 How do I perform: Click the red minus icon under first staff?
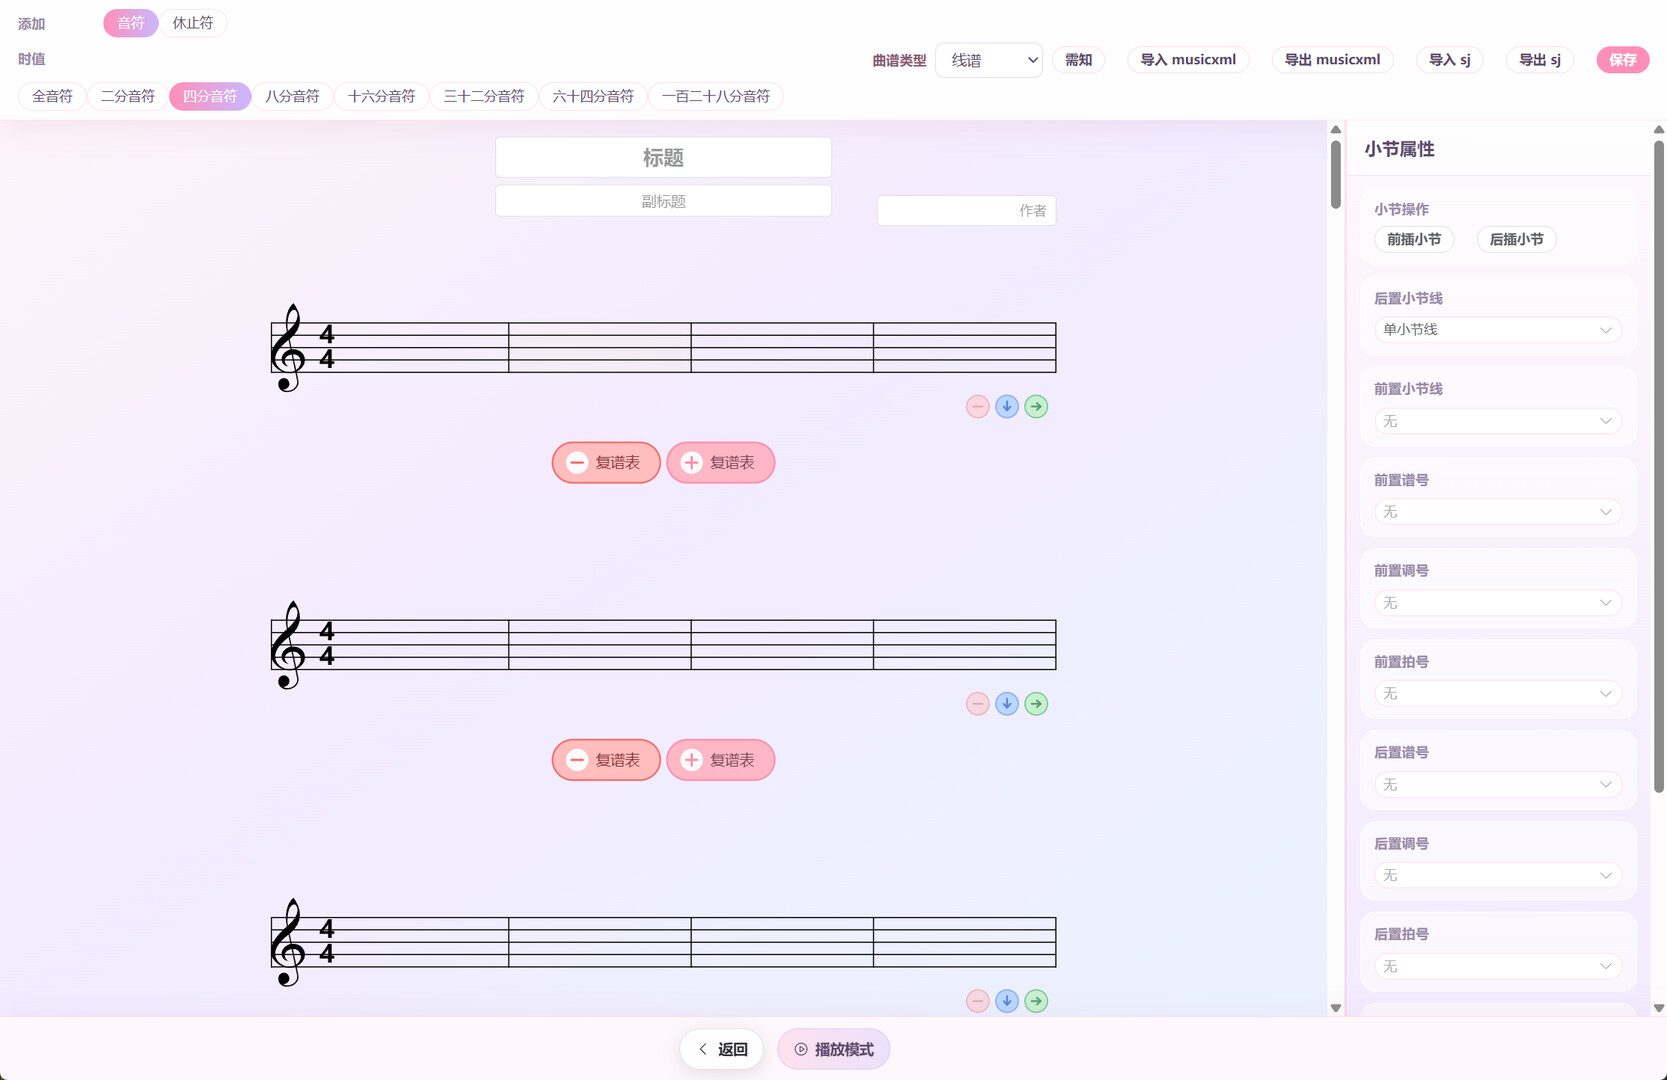(x=978, y=407)
